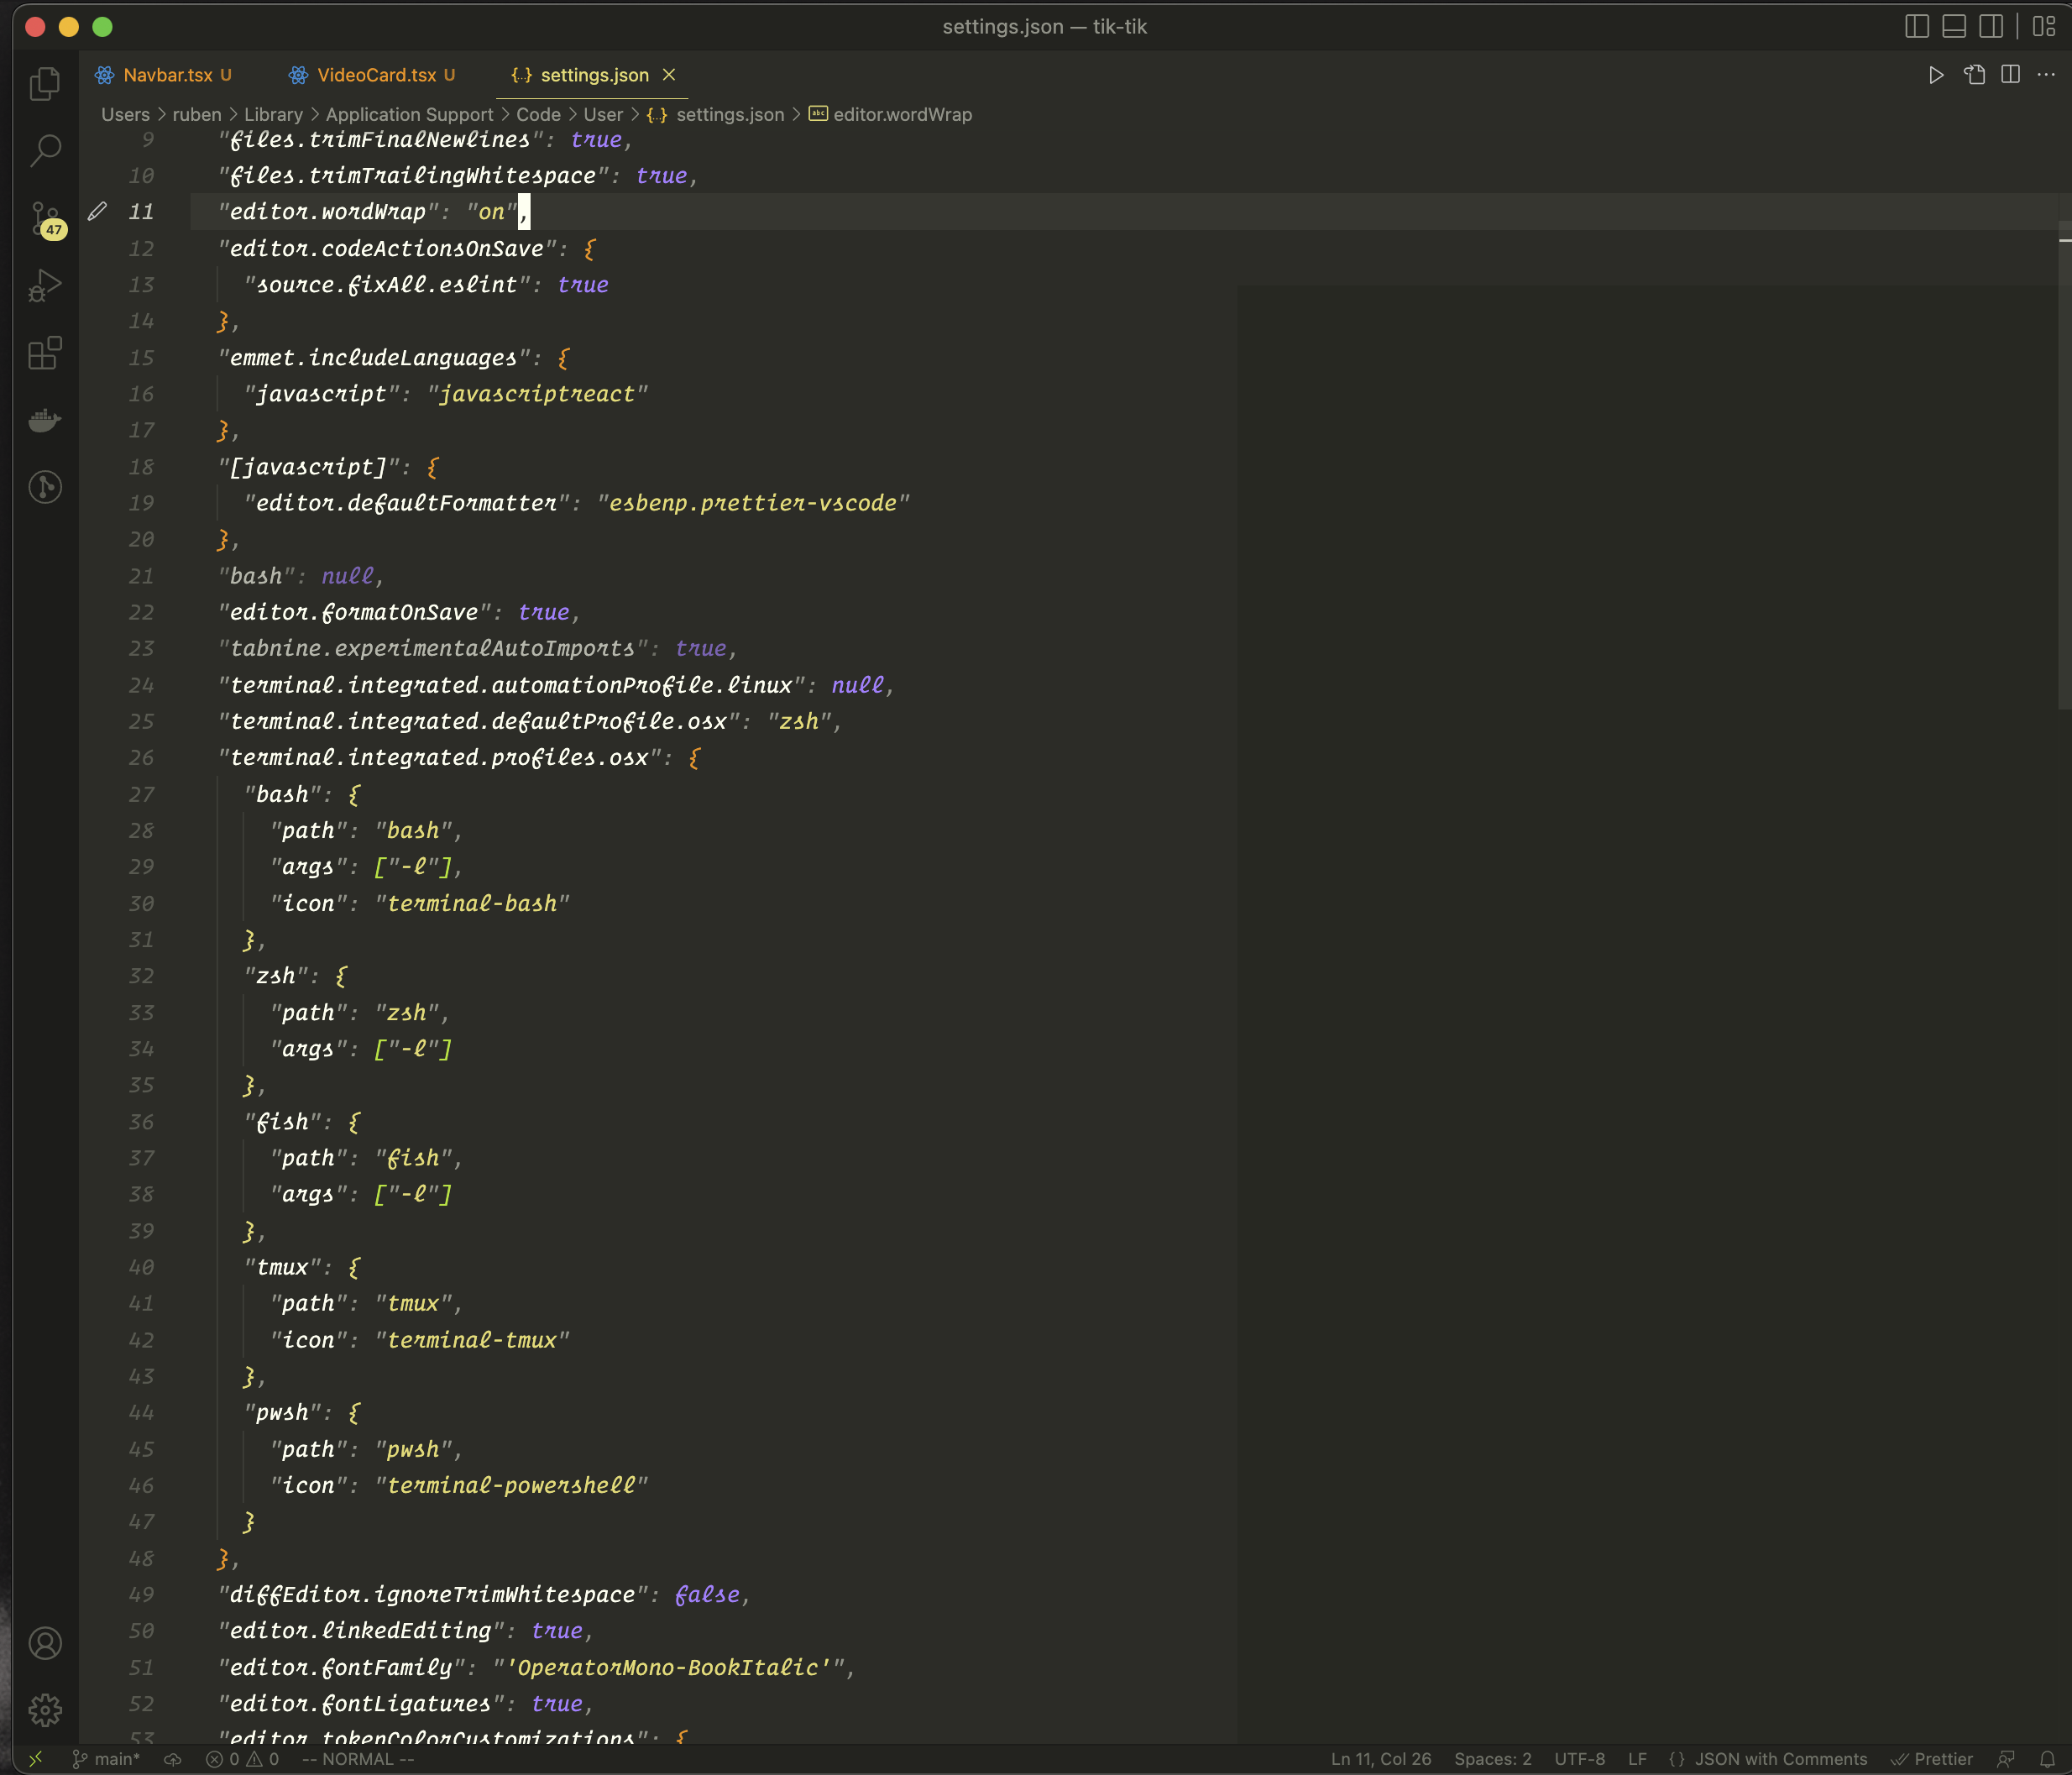Click 'Application Support' breadcrumb

[x=409, y=114]
